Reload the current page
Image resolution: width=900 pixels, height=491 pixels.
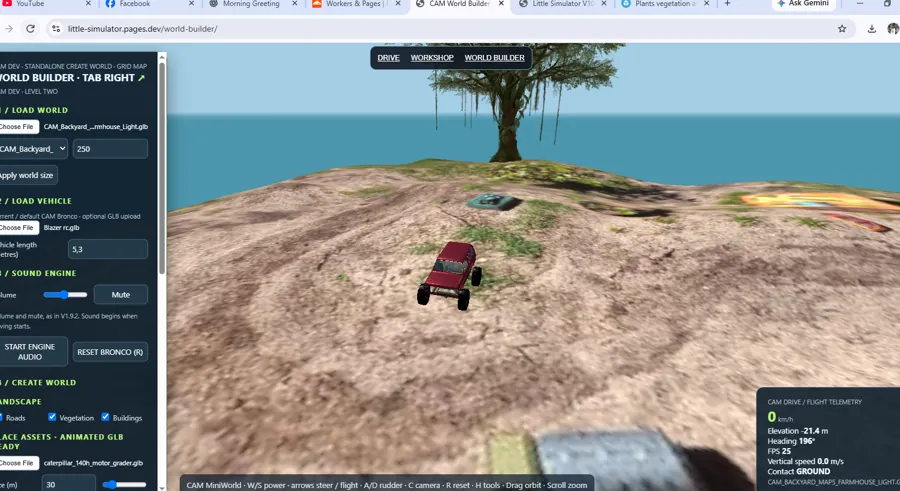(x=30, y=29)
